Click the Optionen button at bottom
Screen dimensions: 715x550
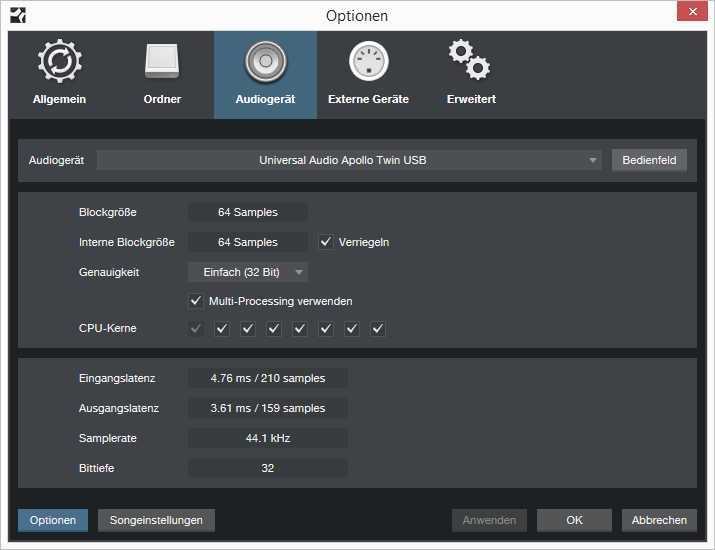[53, 520]
